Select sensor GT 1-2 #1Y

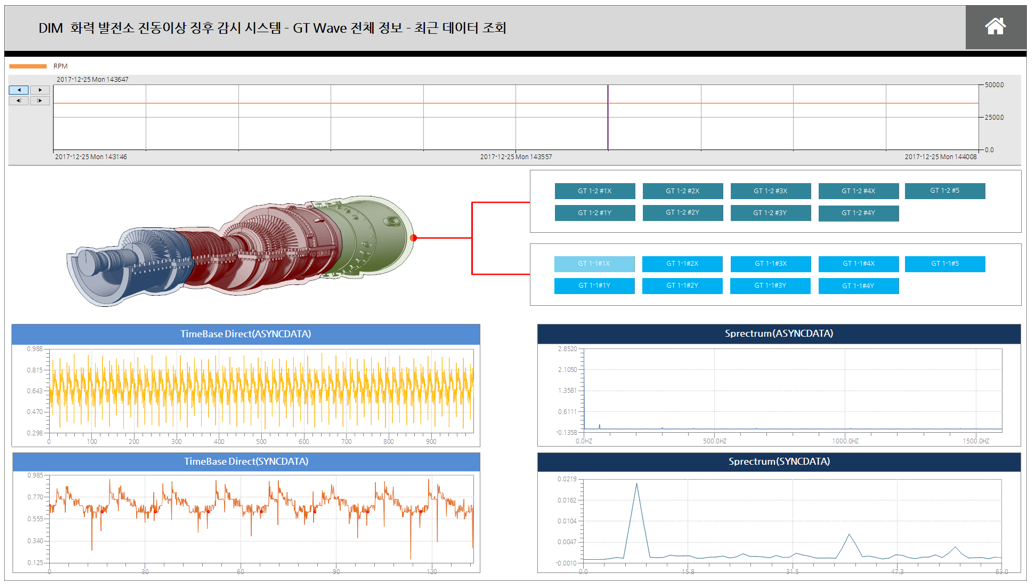(x=594, y=213)
